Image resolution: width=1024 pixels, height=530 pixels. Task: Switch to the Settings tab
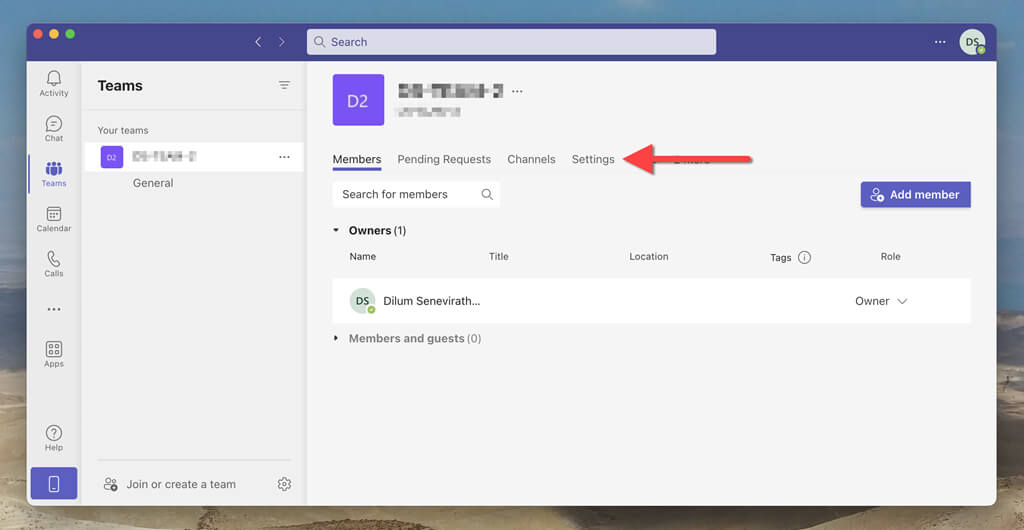click(593, 159)
